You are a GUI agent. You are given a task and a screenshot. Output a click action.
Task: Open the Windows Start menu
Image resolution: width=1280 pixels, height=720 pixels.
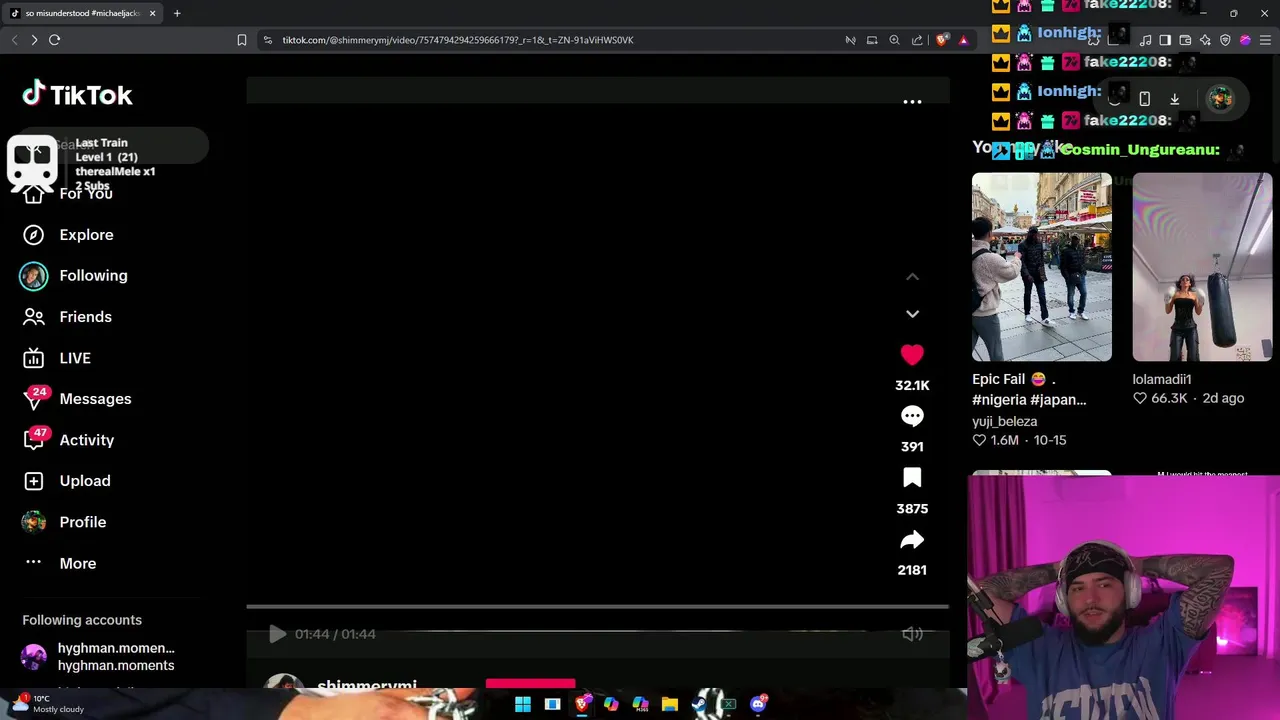click(x=523, y=704)
